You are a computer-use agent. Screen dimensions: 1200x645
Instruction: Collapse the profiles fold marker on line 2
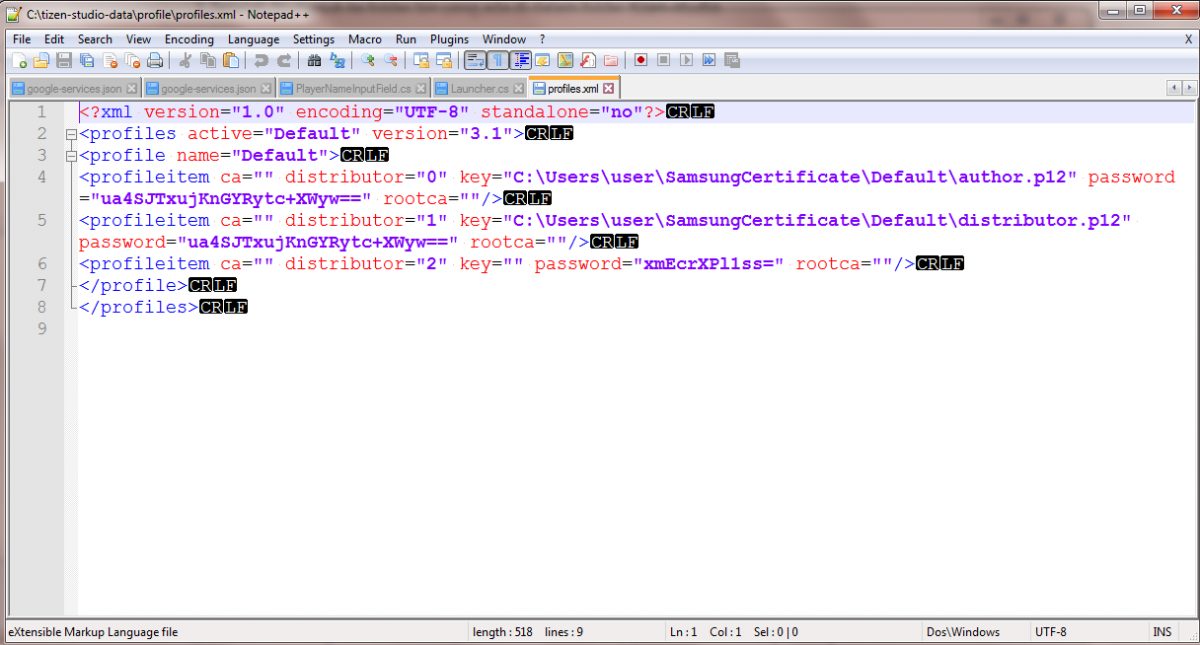(x=70, y=134)
